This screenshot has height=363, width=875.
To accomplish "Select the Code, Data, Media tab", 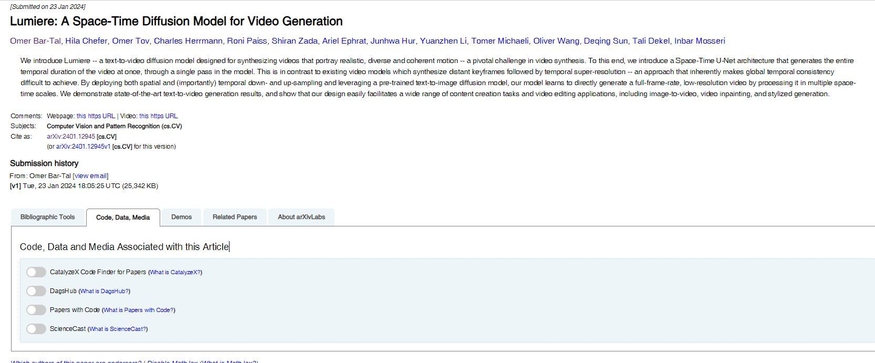I will point(123,217).
